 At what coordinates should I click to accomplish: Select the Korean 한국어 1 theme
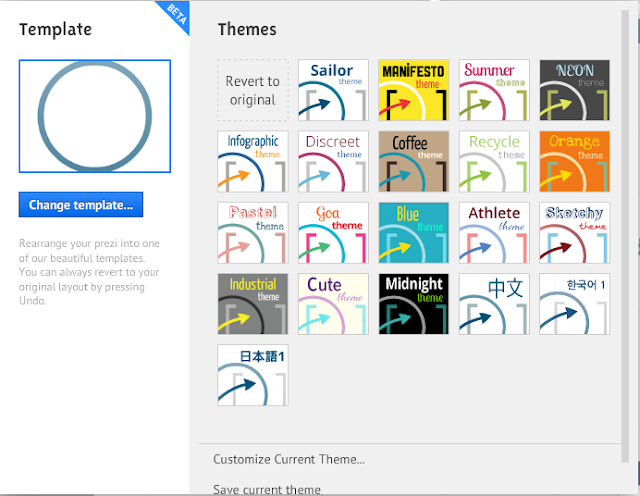[x=574, y=304]
